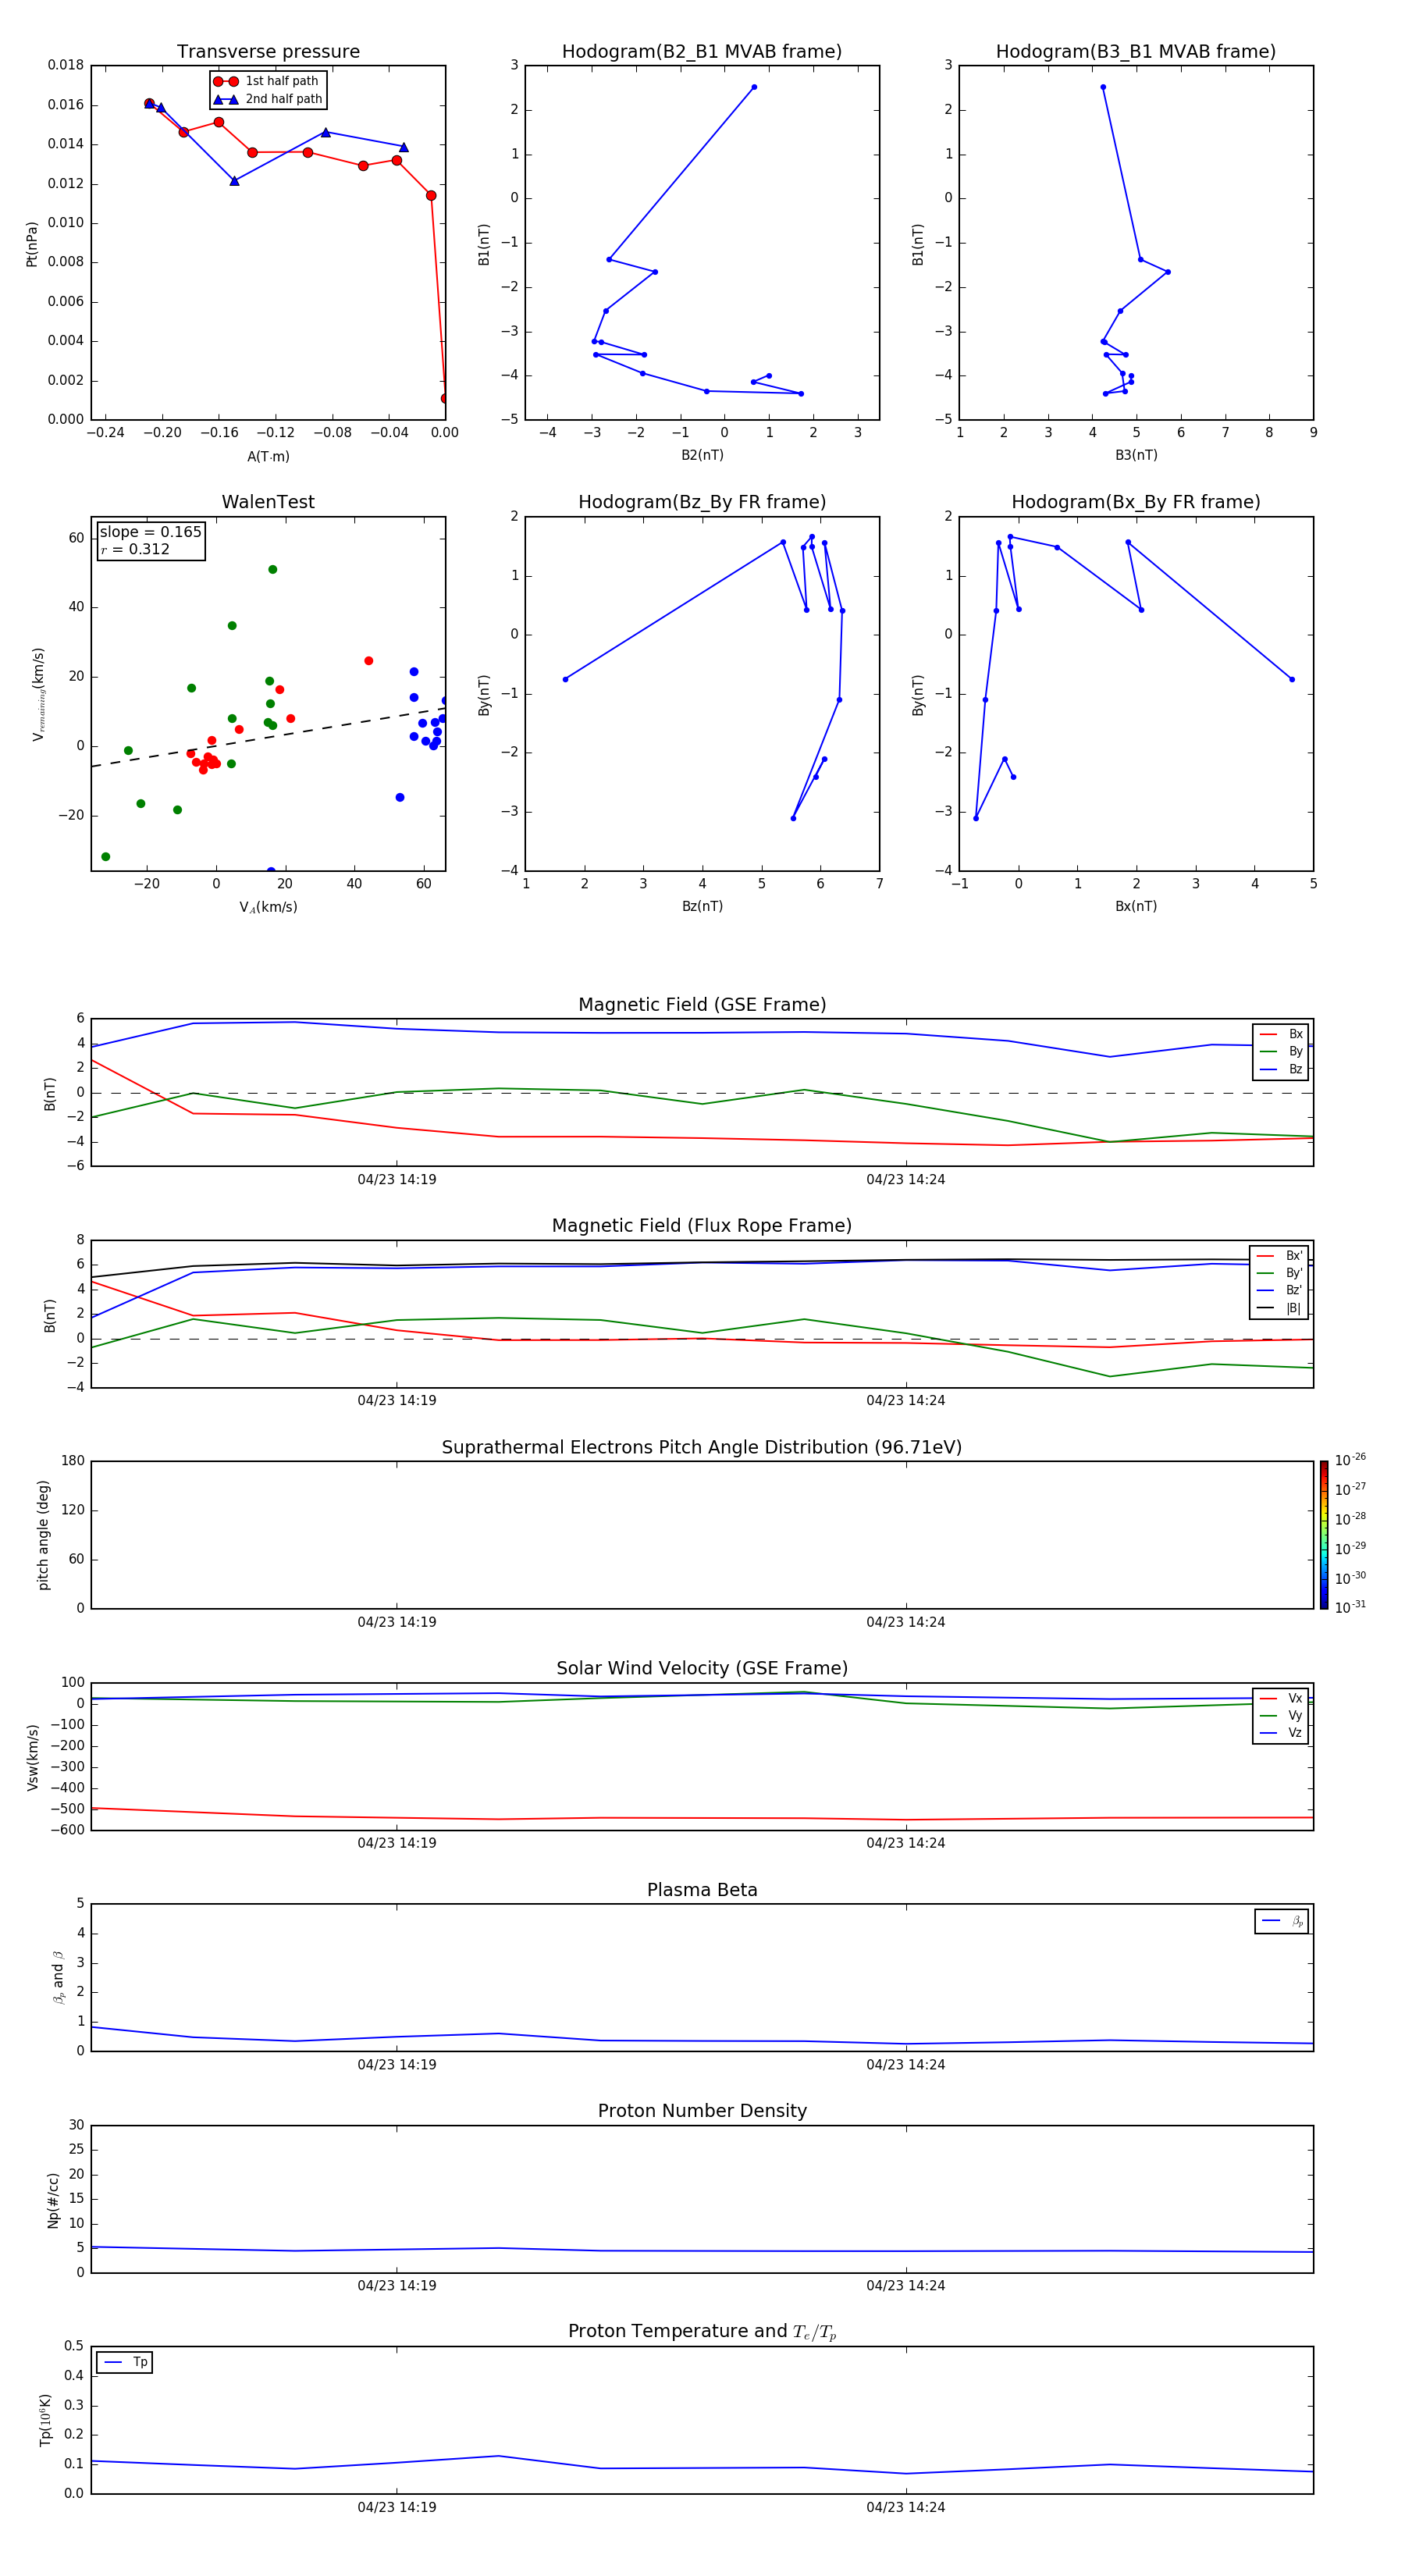The height and width of the screenshot is (2576, 1405).
Task: Click the "pitch angle (deg)" y-axis label
Action: point(43,1535)
